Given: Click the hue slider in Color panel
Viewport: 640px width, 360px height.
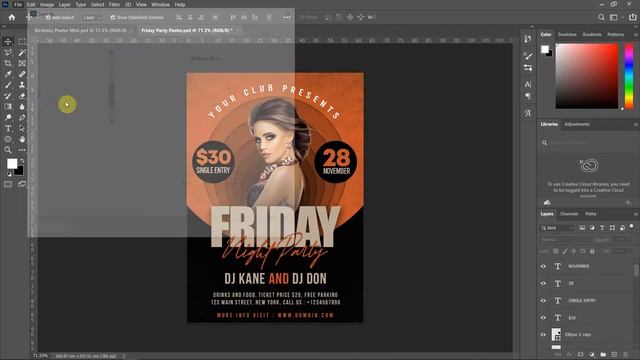Looking at the screenshot, I should [x=629, y=76].
